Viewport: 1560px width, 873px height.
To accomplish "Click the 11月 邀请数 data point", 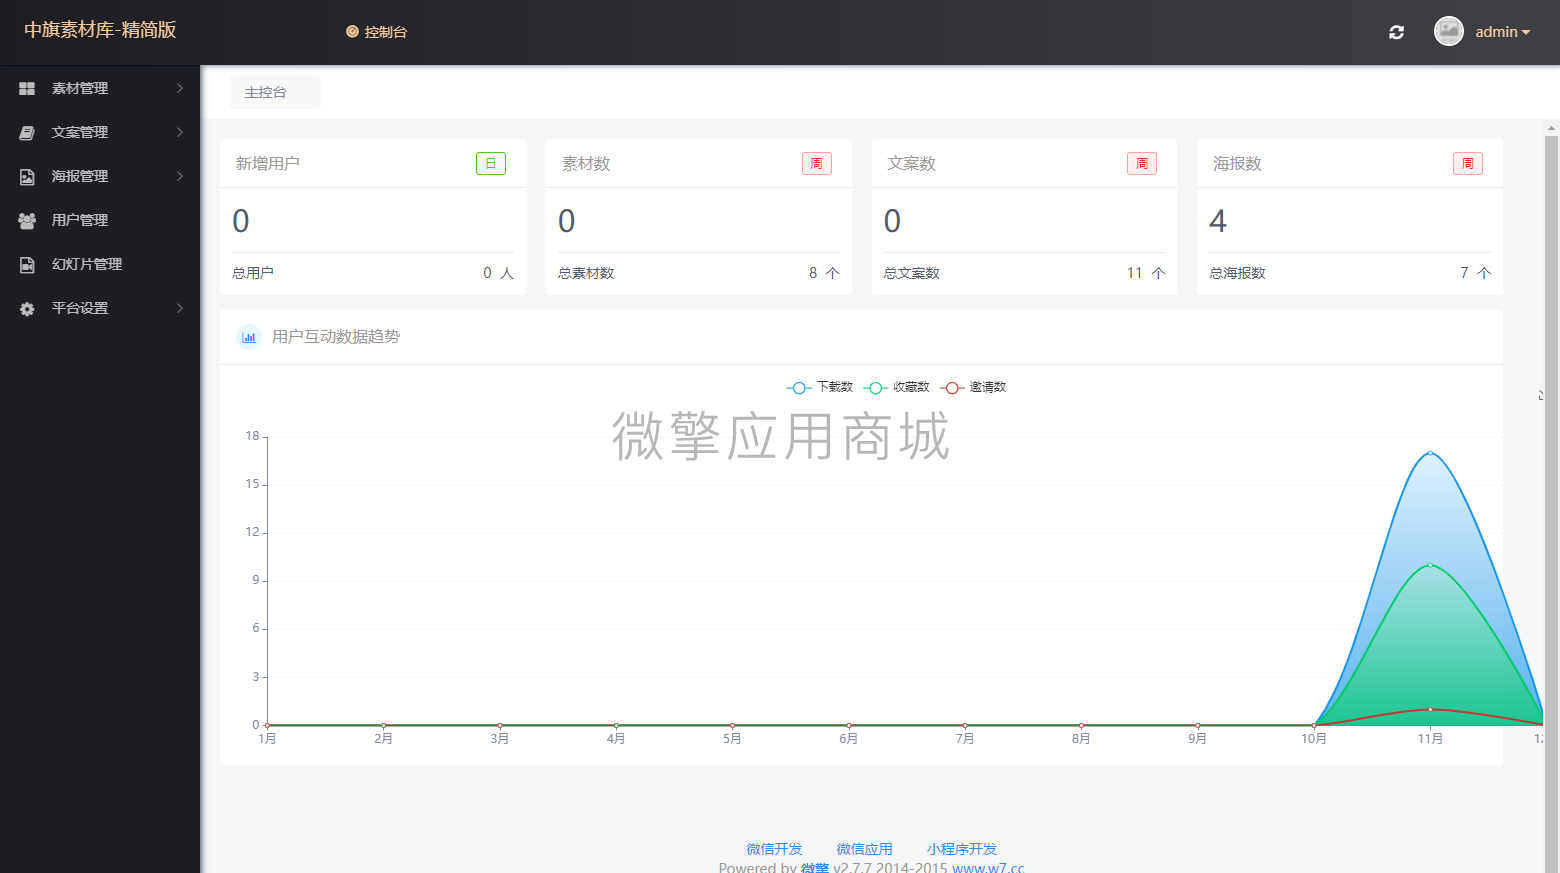I will [1430, 709].
